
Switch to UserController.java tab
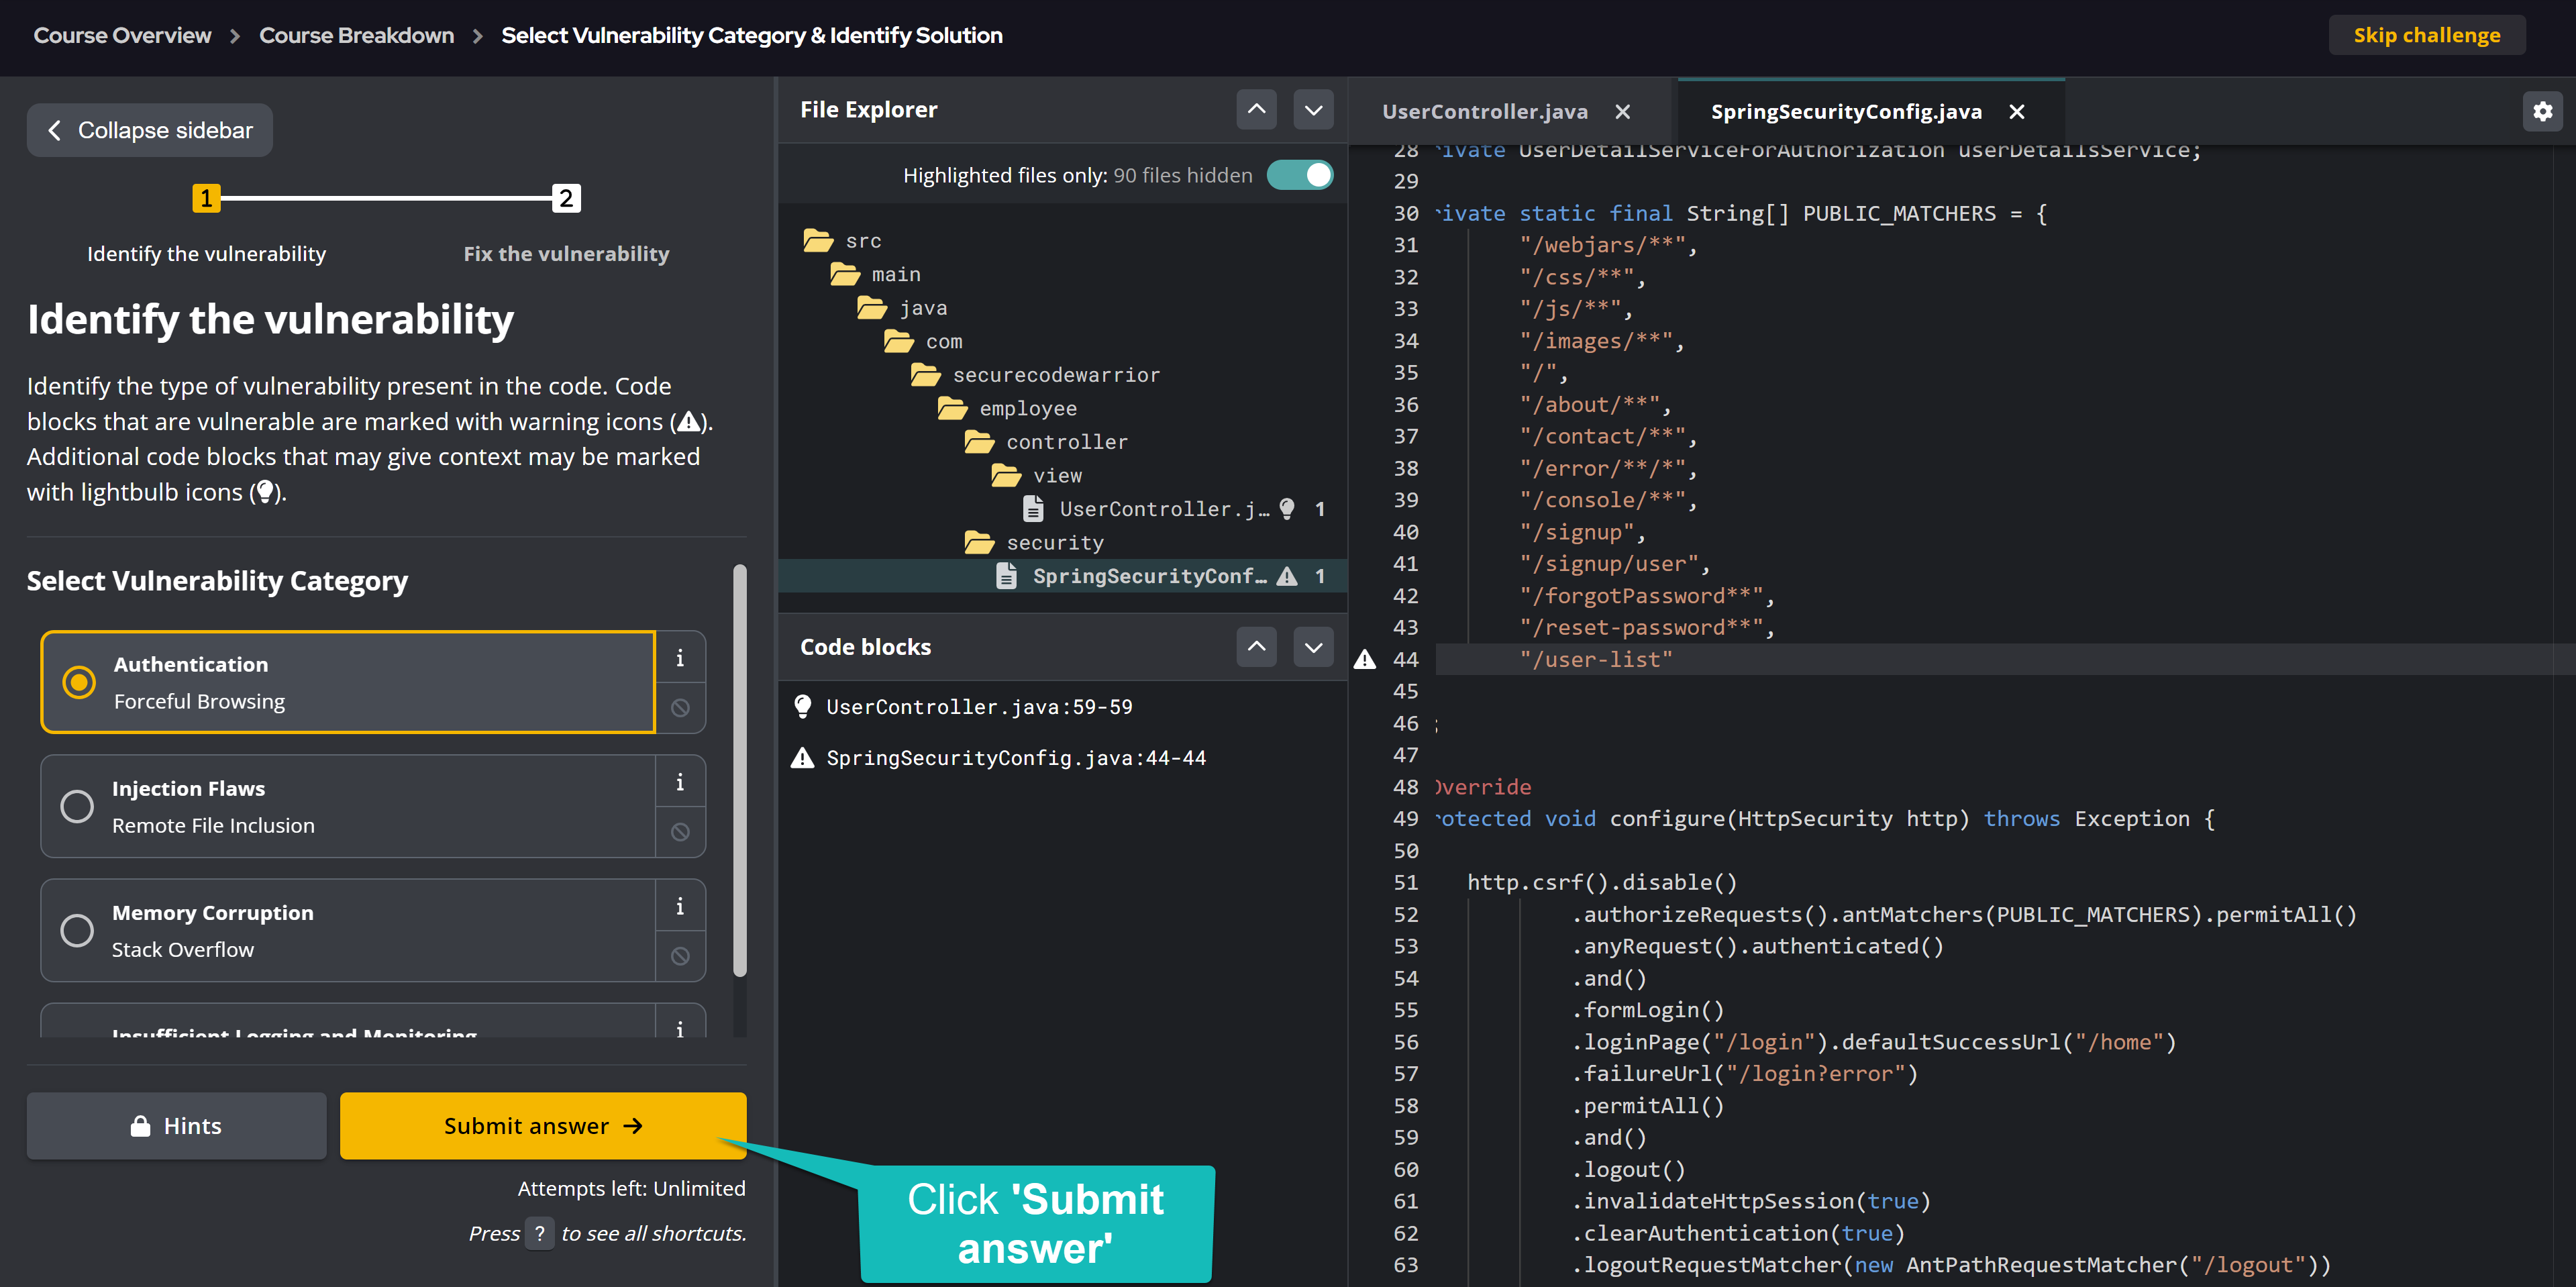[1484, 112]
